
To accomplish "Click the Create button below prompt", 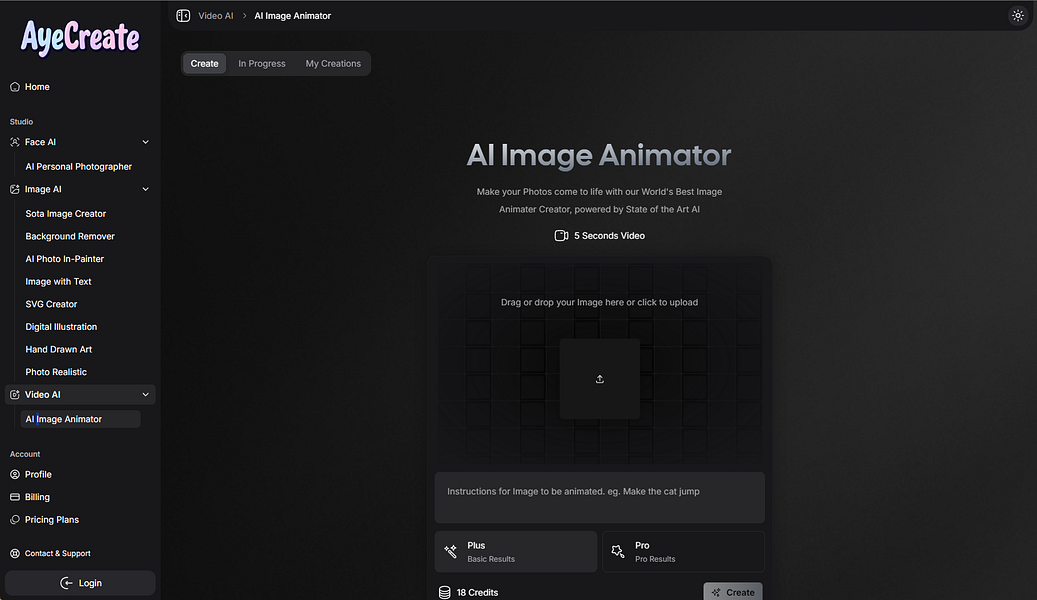I will (733, 591).
